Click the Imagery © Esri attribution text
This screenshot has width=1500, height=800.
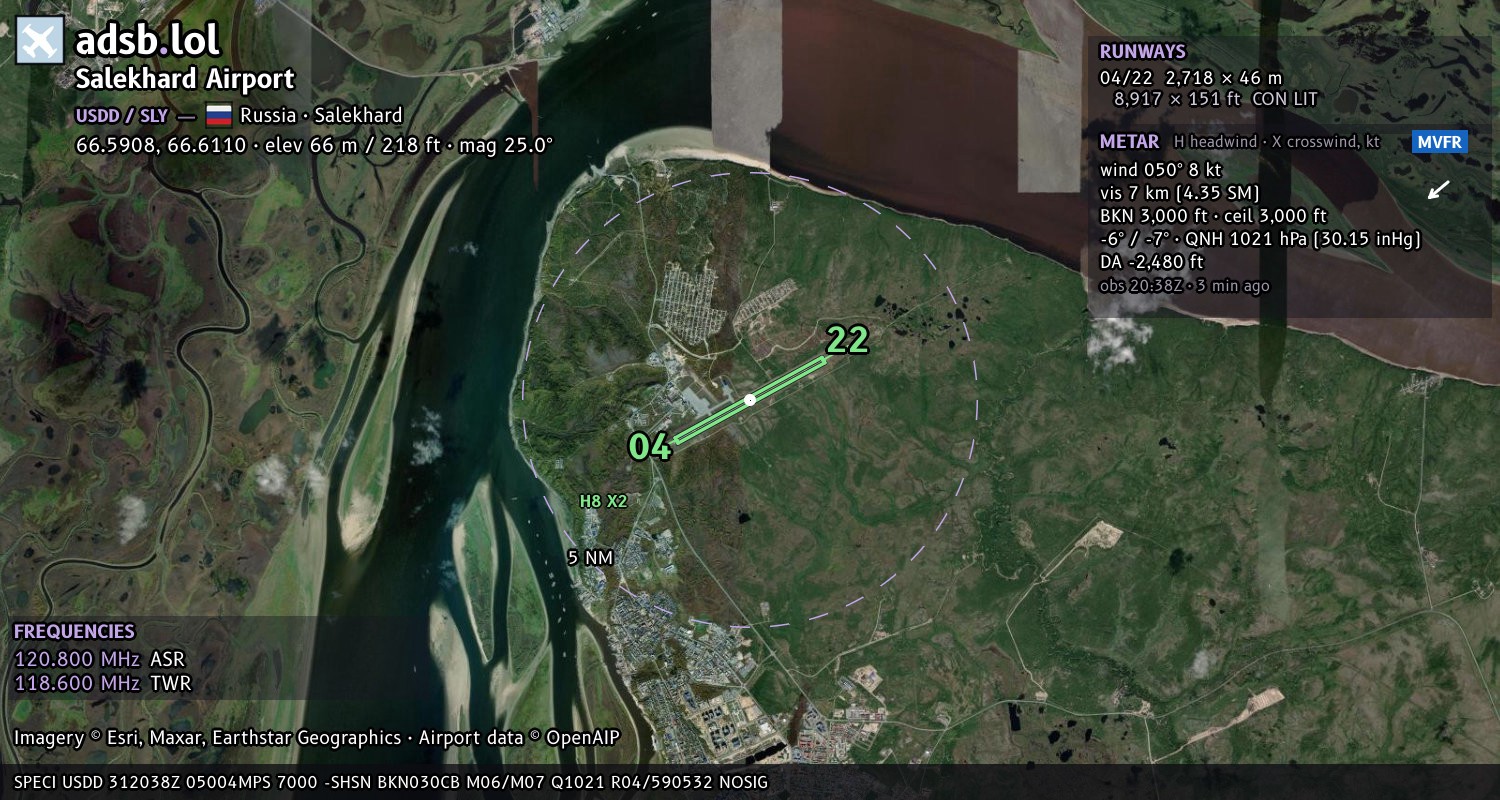tap(317, 738)
